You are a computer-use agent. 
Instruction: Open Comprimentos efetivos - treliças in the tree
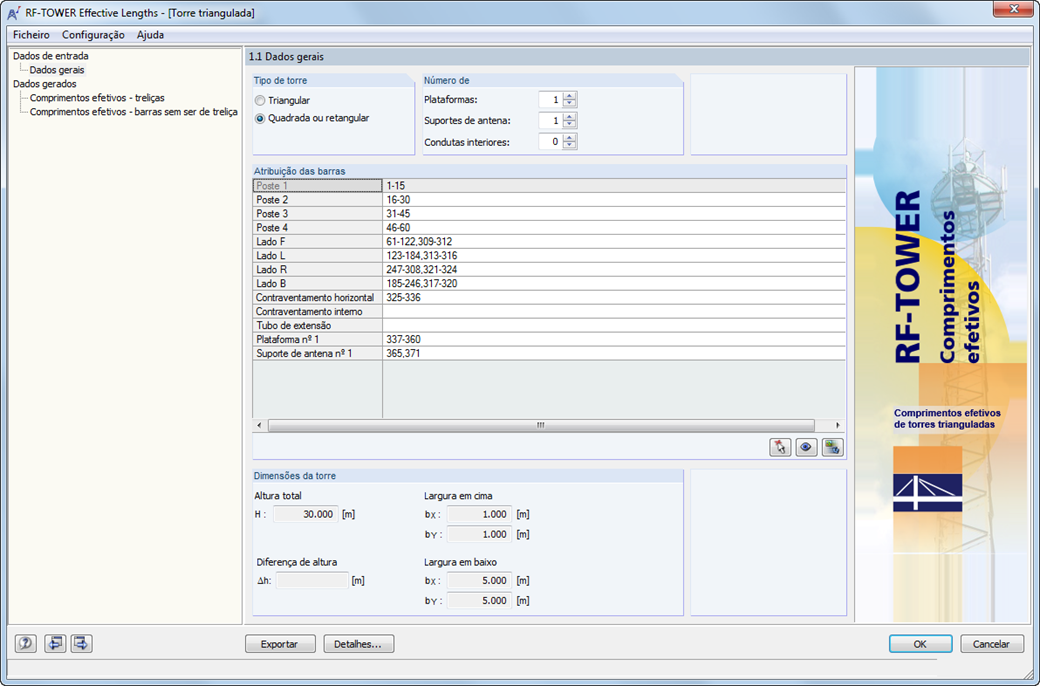[x=97, y=98]
